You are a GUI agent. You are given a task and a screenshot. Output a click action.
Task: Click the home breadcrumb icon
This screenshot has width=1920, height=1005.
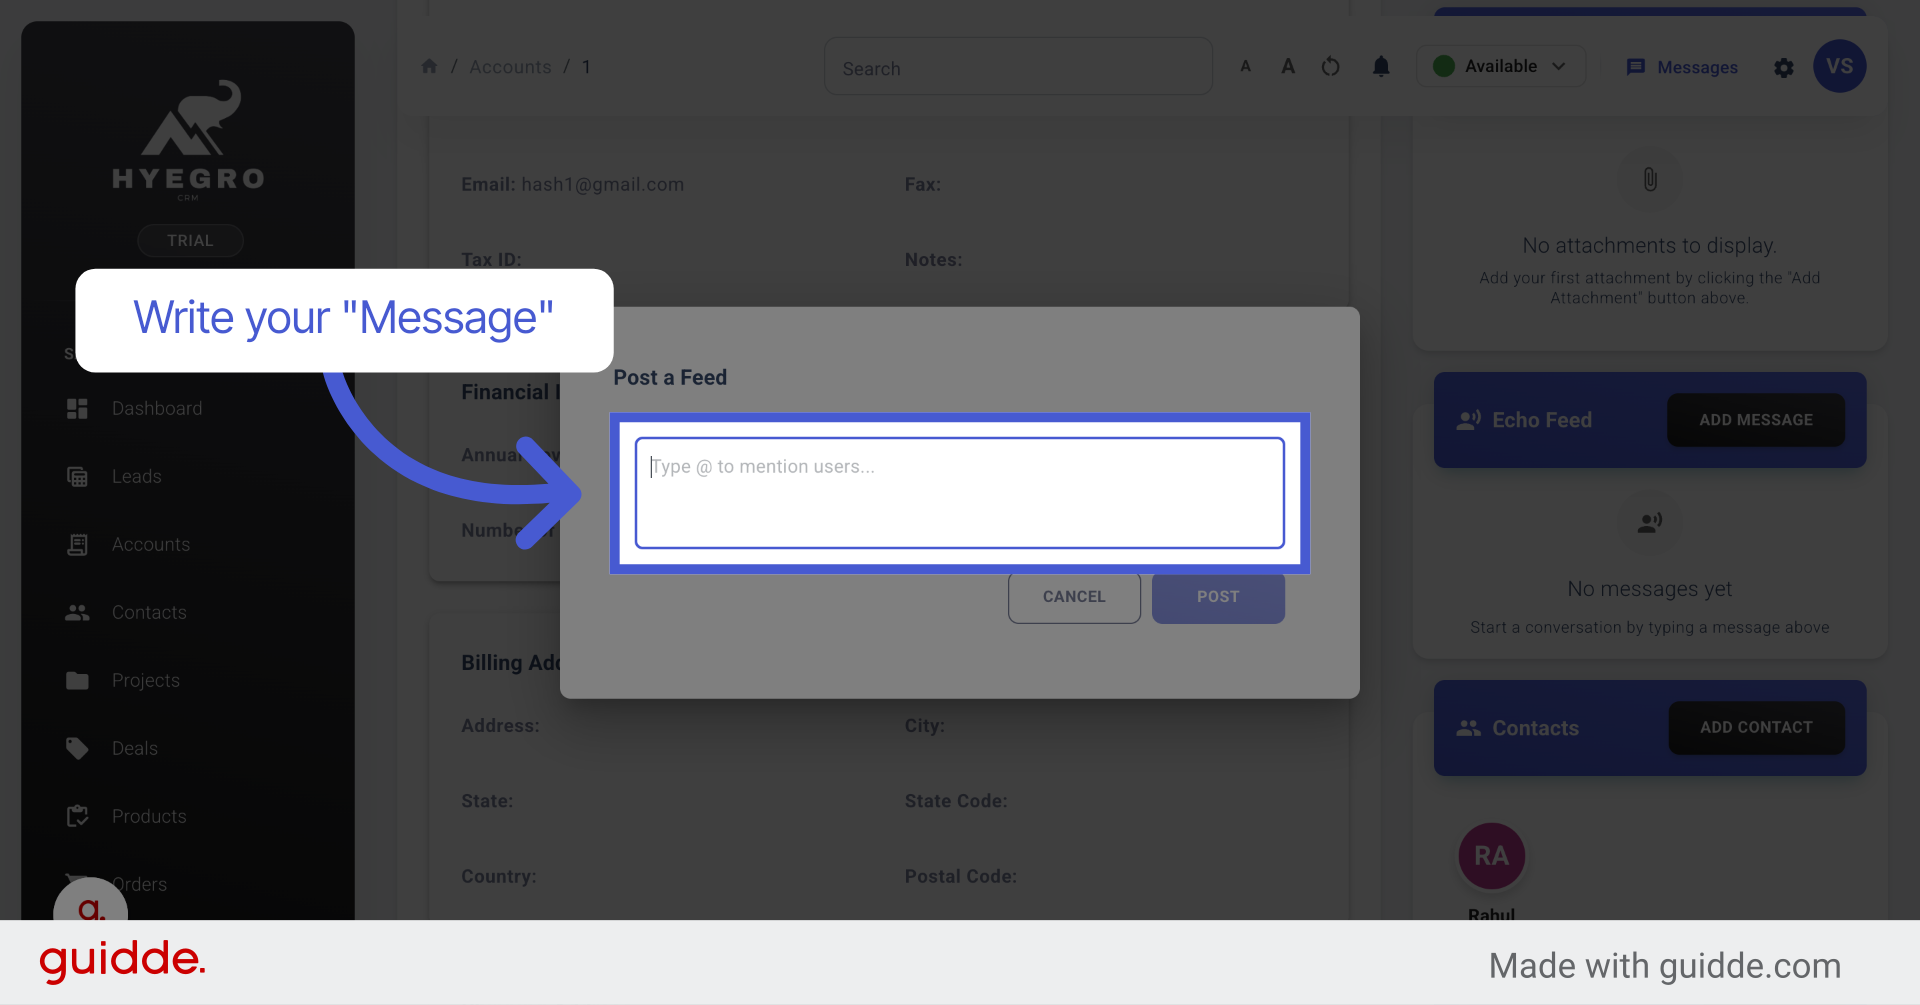(429, 66)
